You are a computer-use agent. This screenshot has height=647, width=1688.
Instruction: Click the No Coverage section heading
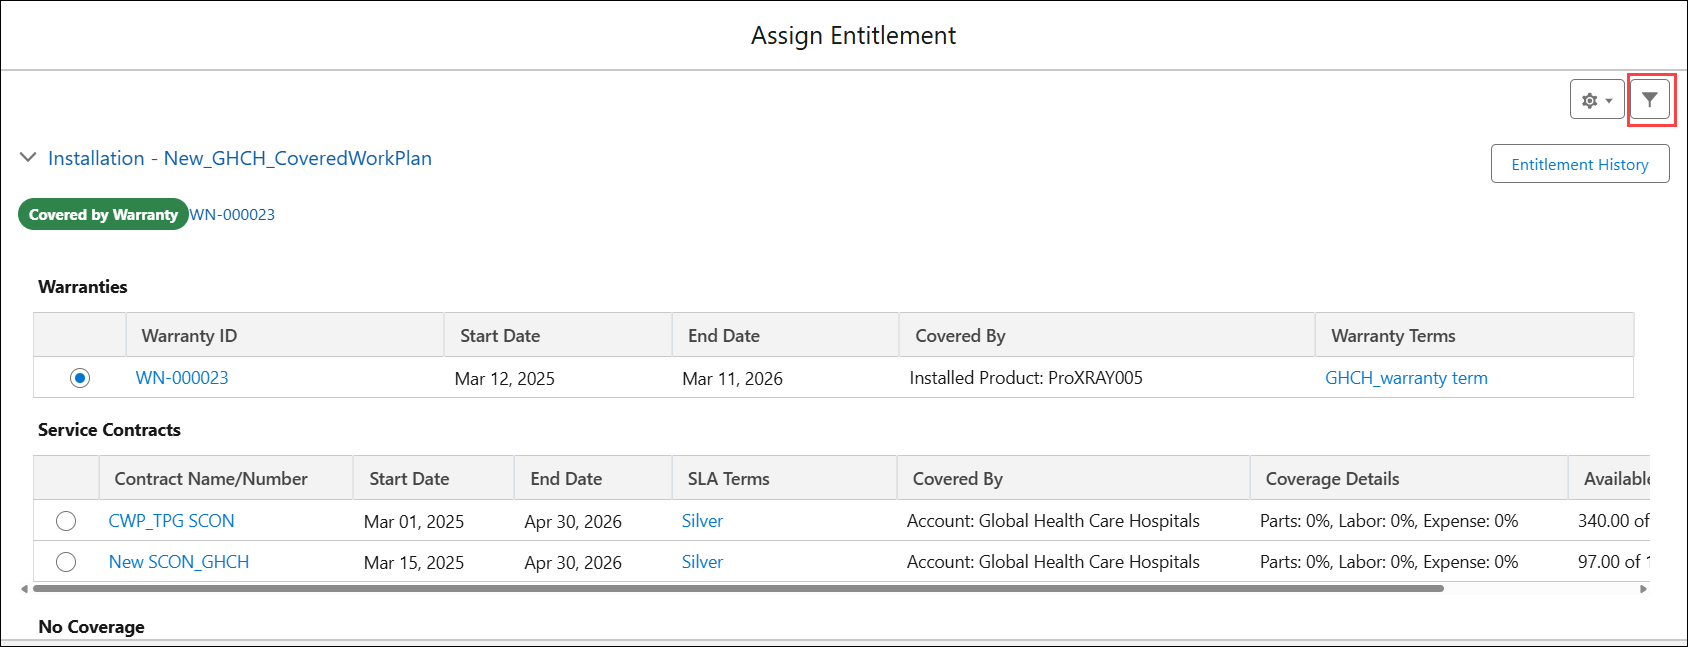[x=91, y=627]
